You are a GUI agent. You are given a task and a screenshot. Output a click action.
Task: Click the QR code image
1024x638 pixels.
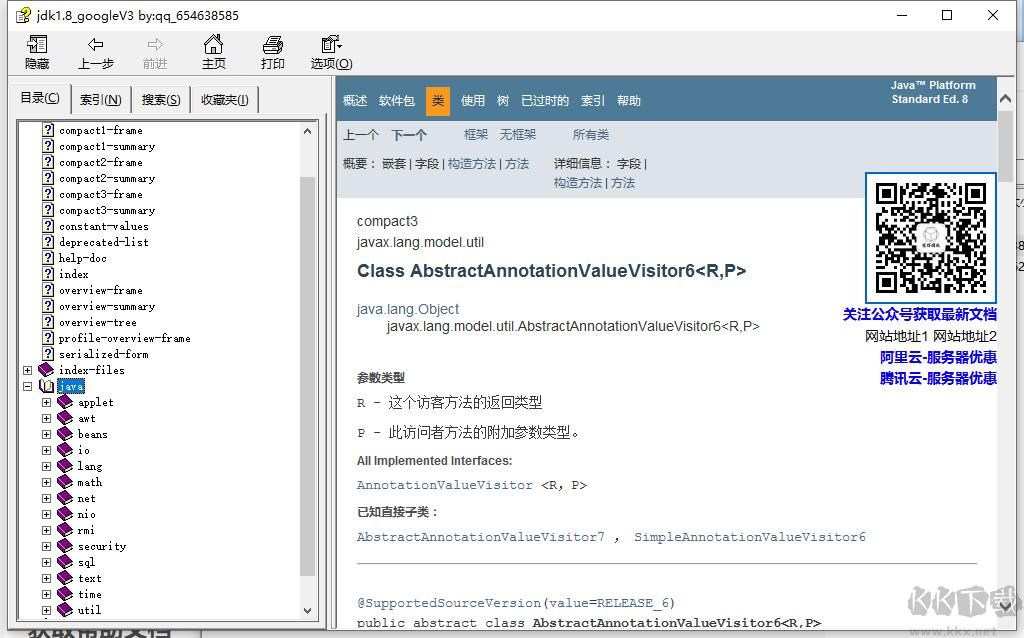[931, 238]
